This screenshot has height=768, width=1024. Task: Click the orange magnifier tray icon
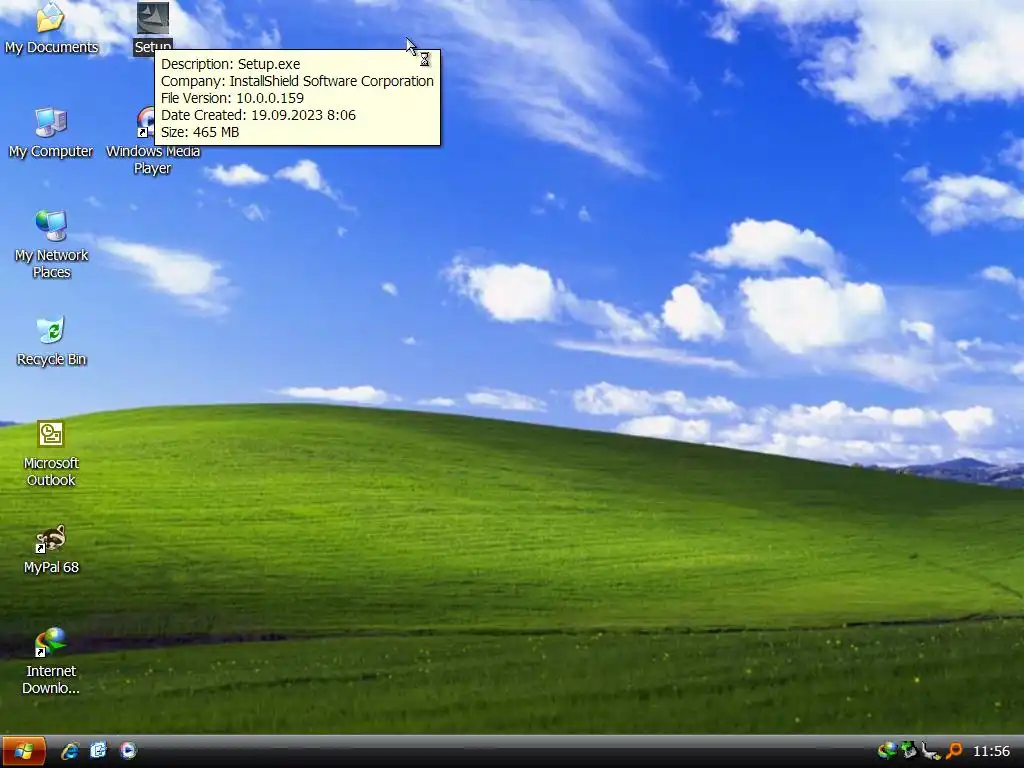(x=953, y=751)
